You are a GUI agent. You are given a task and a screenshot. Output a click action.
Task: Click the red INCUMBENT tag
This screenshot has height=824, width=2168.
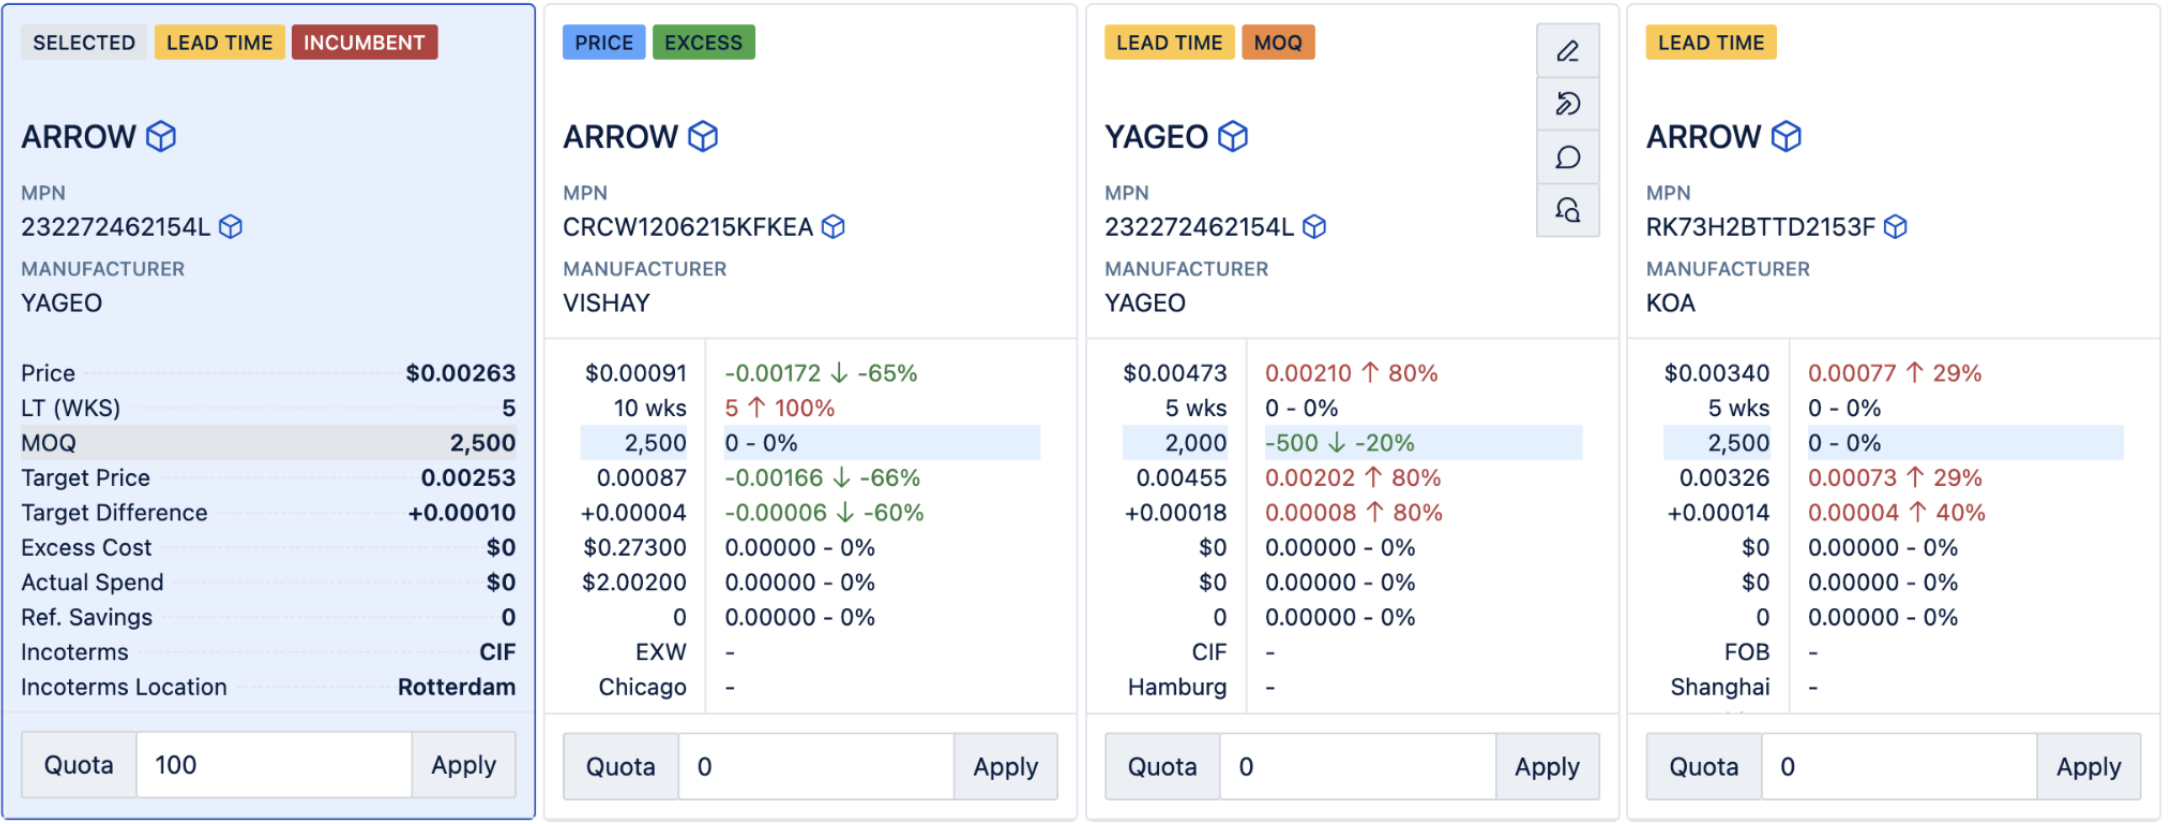point(364,42)
